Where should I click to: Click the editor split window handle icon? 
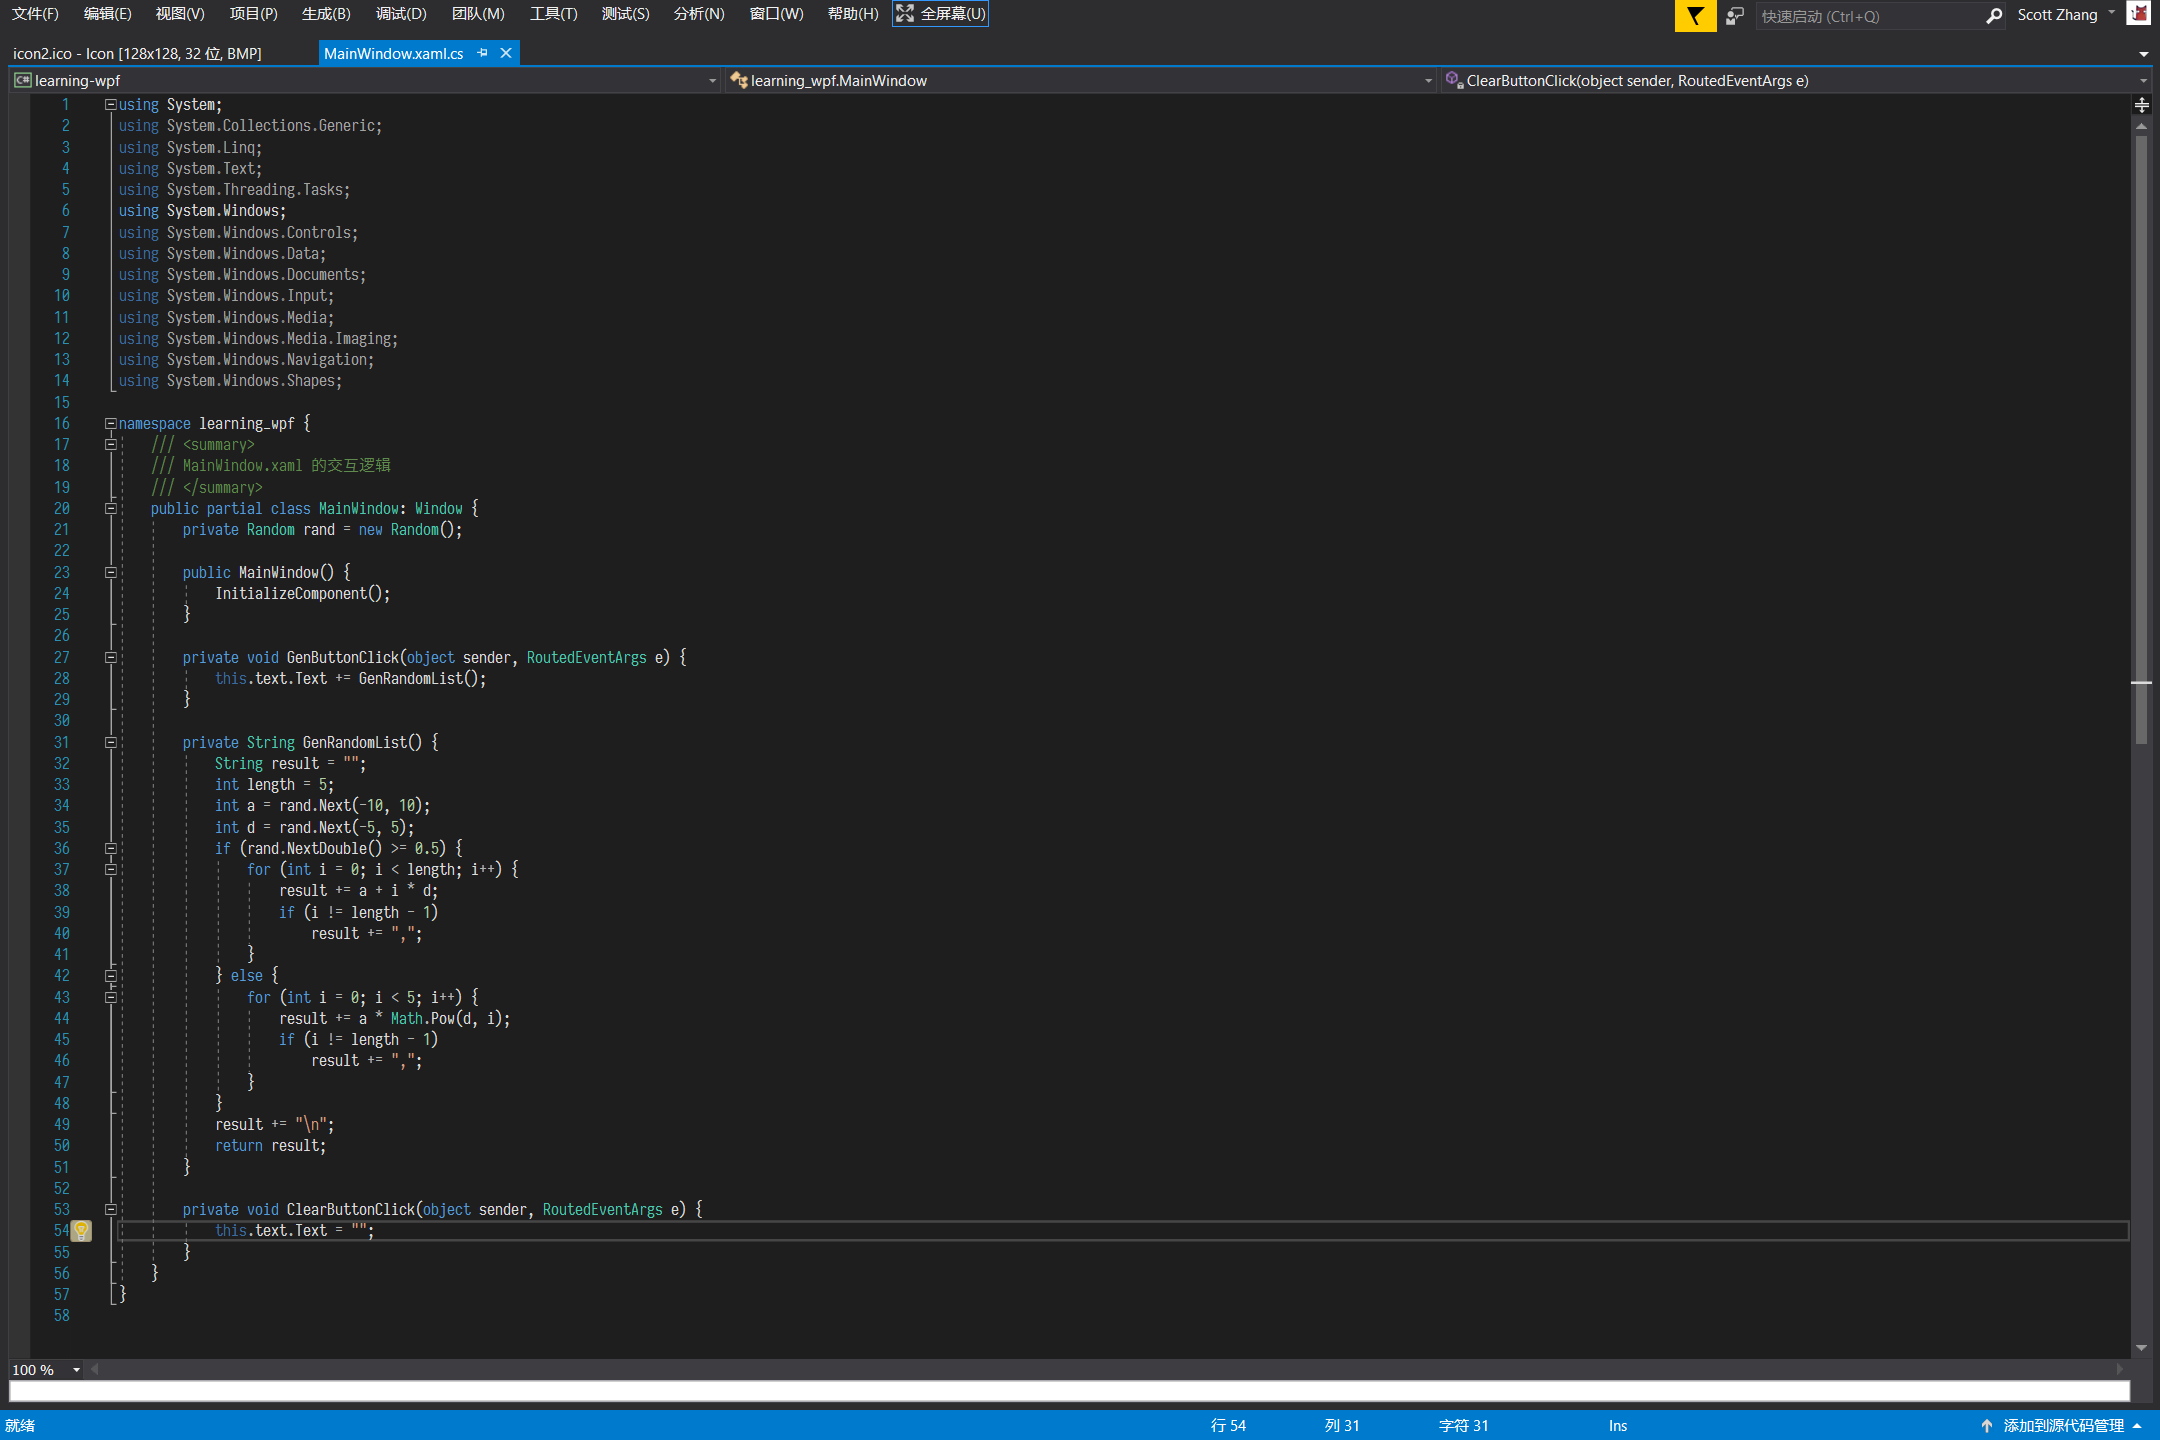pyautogui.click(x=2141, y=105)
